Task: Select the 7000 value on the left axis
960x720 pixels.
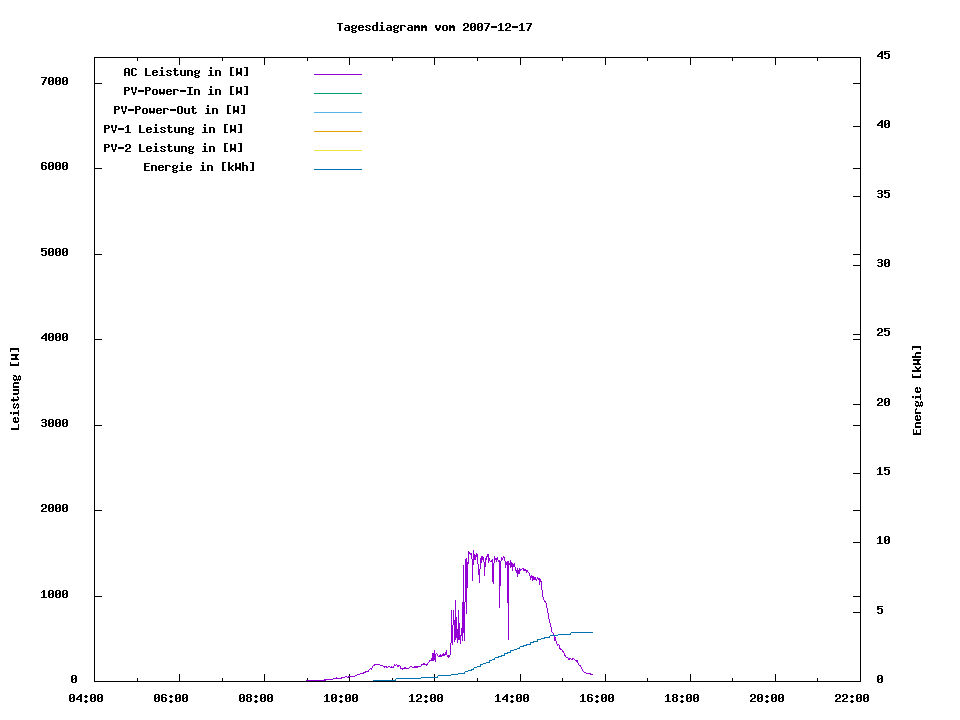Action: point(54,81)
